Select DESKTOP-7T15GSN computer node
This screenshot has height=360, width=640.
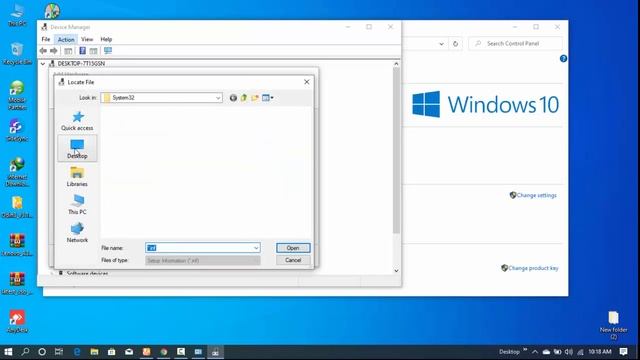pyautogui.click(x=81, y=64)
